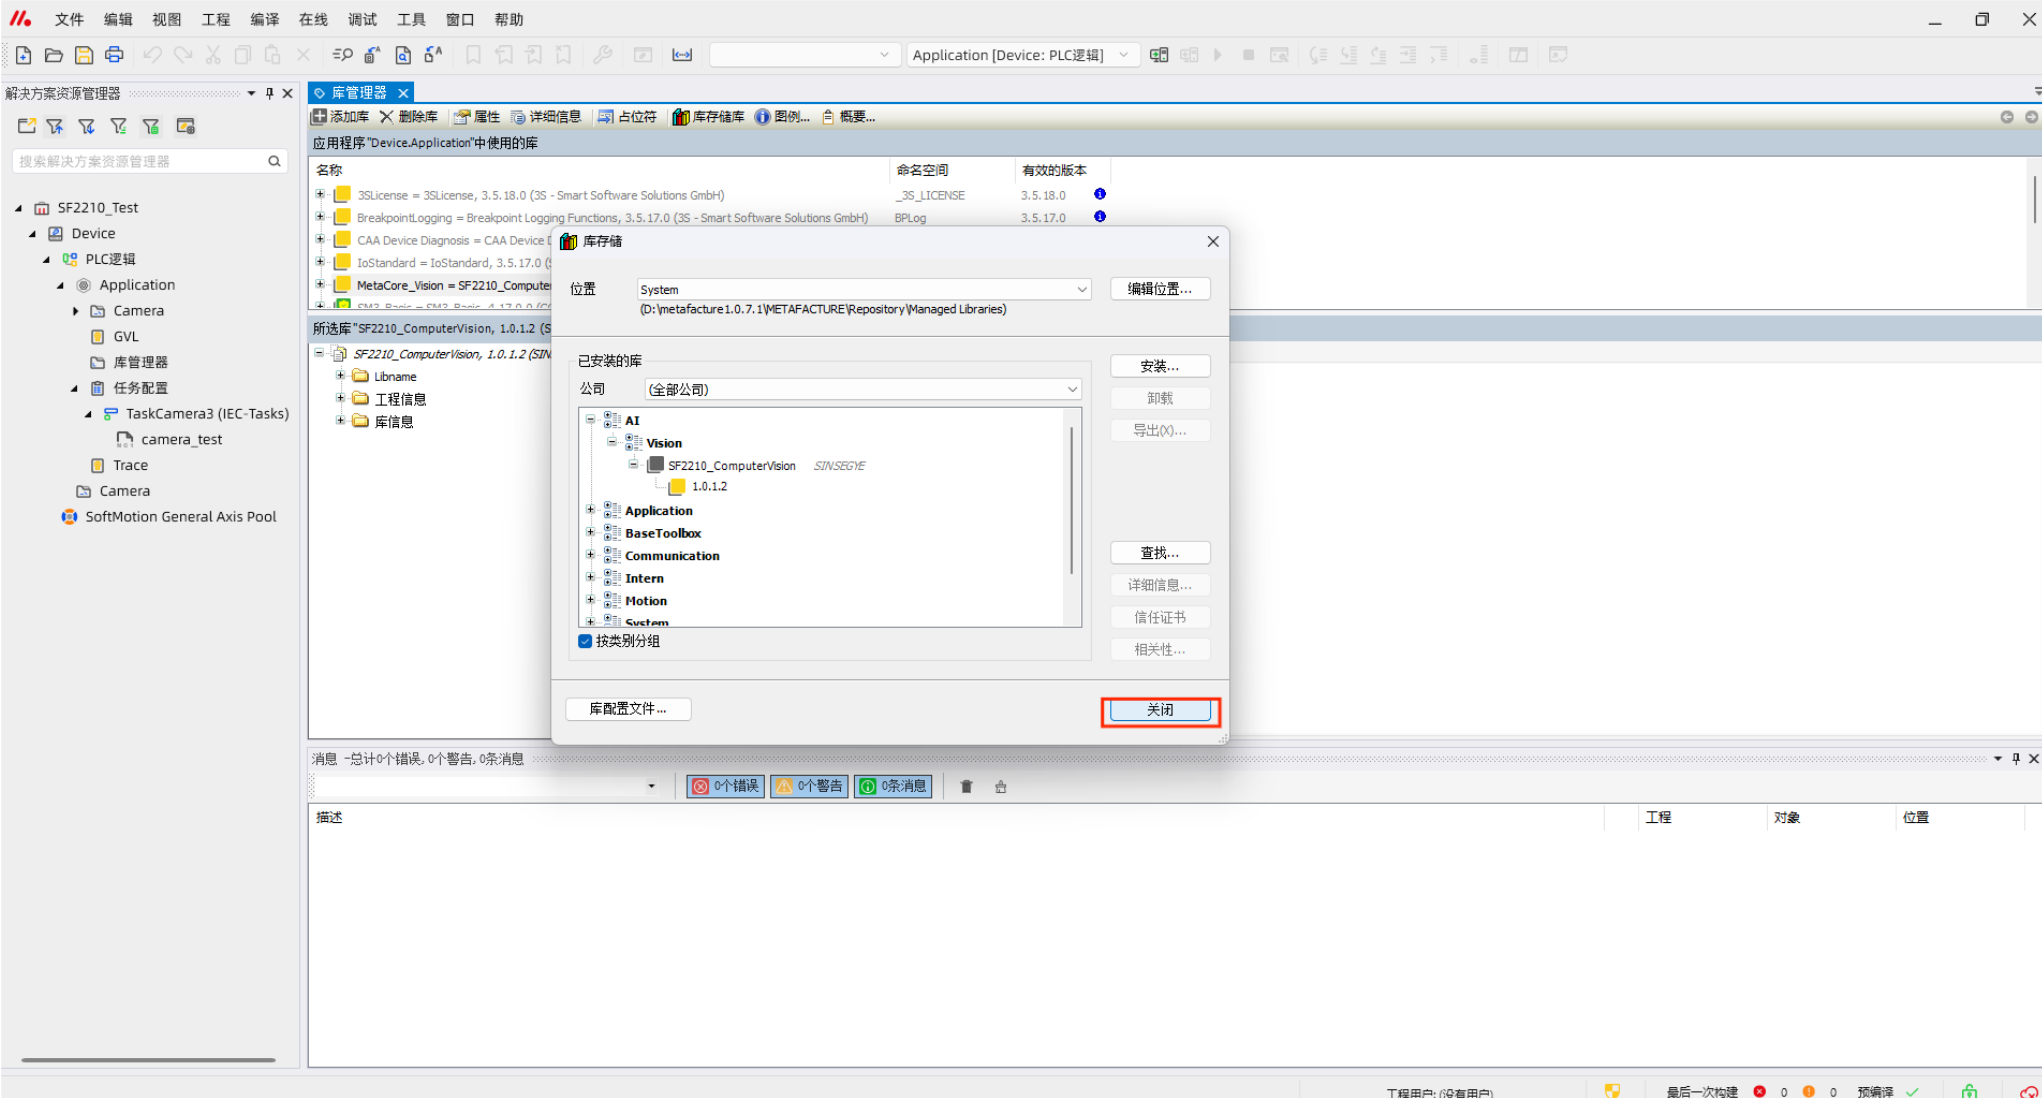The height and width of the screenshot is (1098, 2042).
Task: Open the 位置 System location dropdown
Action: (x=1081, y=289)
